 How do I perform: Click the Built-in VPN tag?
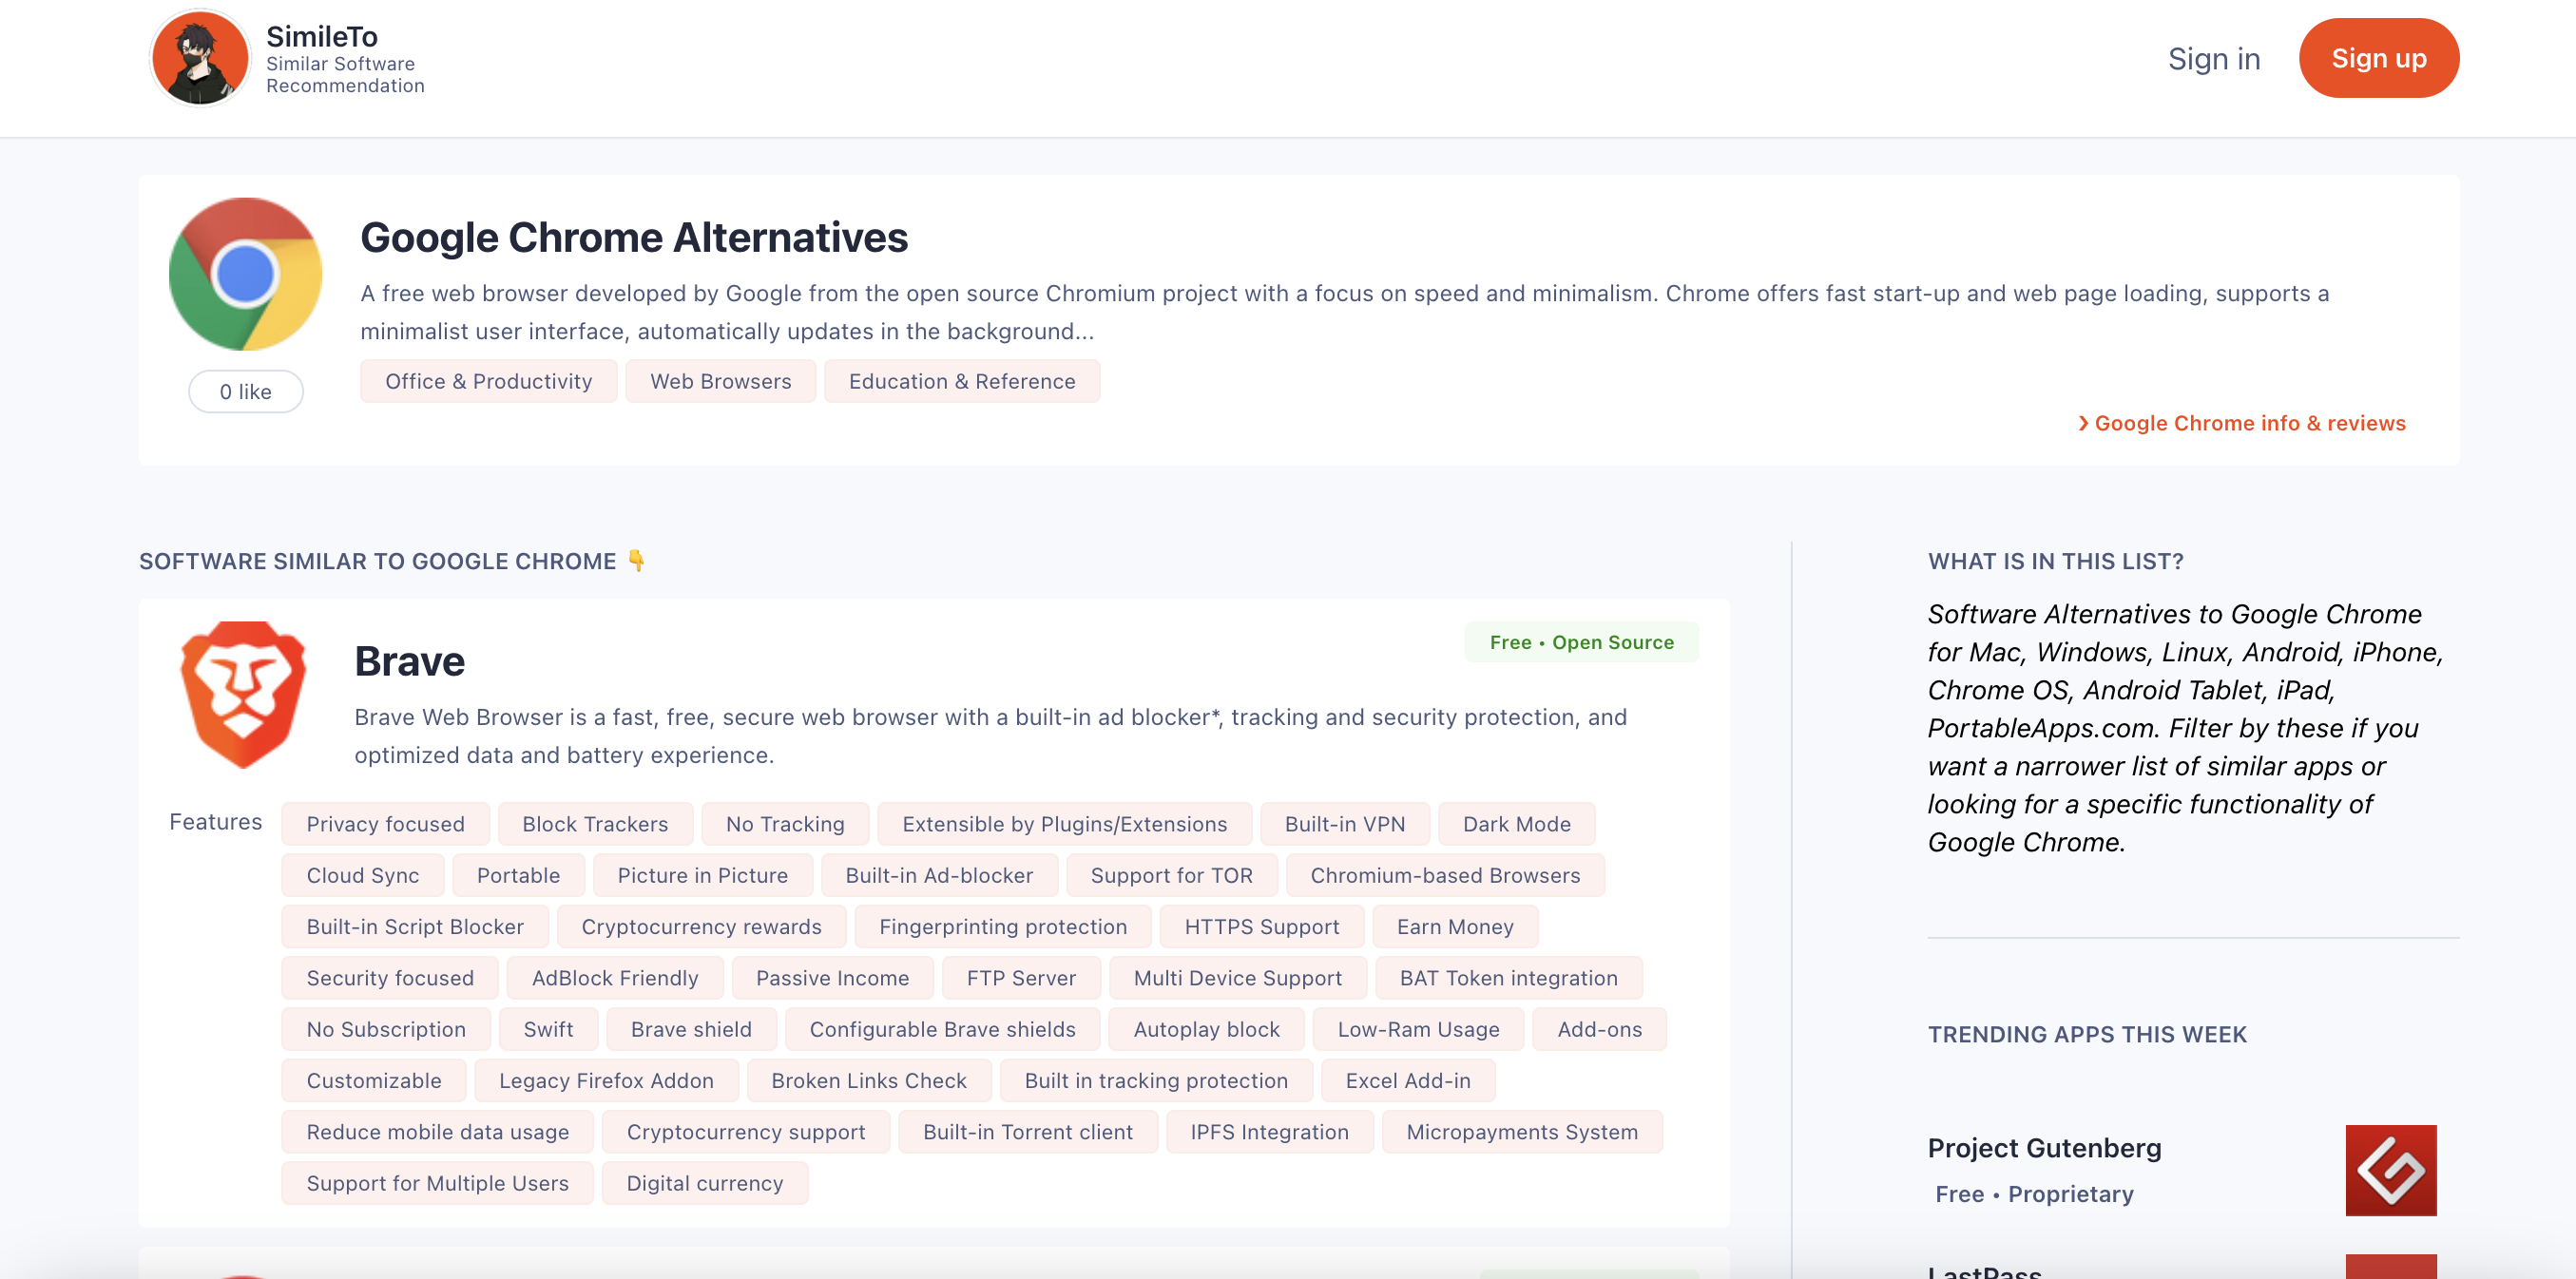tap(1345, 824)
